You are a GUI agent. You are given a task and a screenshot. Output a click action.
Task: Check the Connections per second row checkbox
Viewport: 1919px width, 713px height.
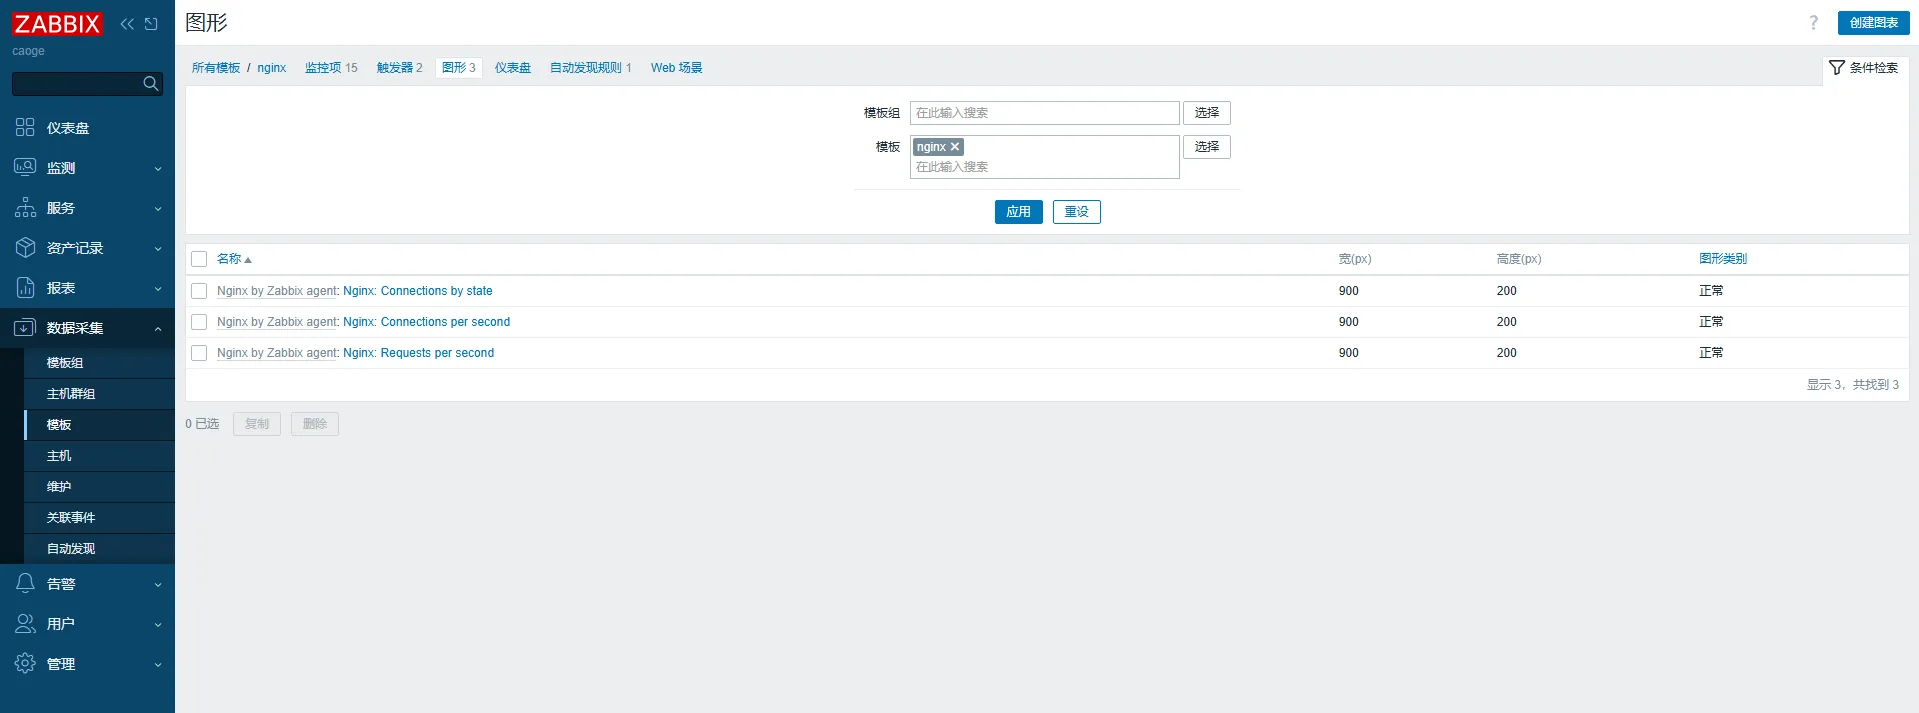[x=199, y=322]
